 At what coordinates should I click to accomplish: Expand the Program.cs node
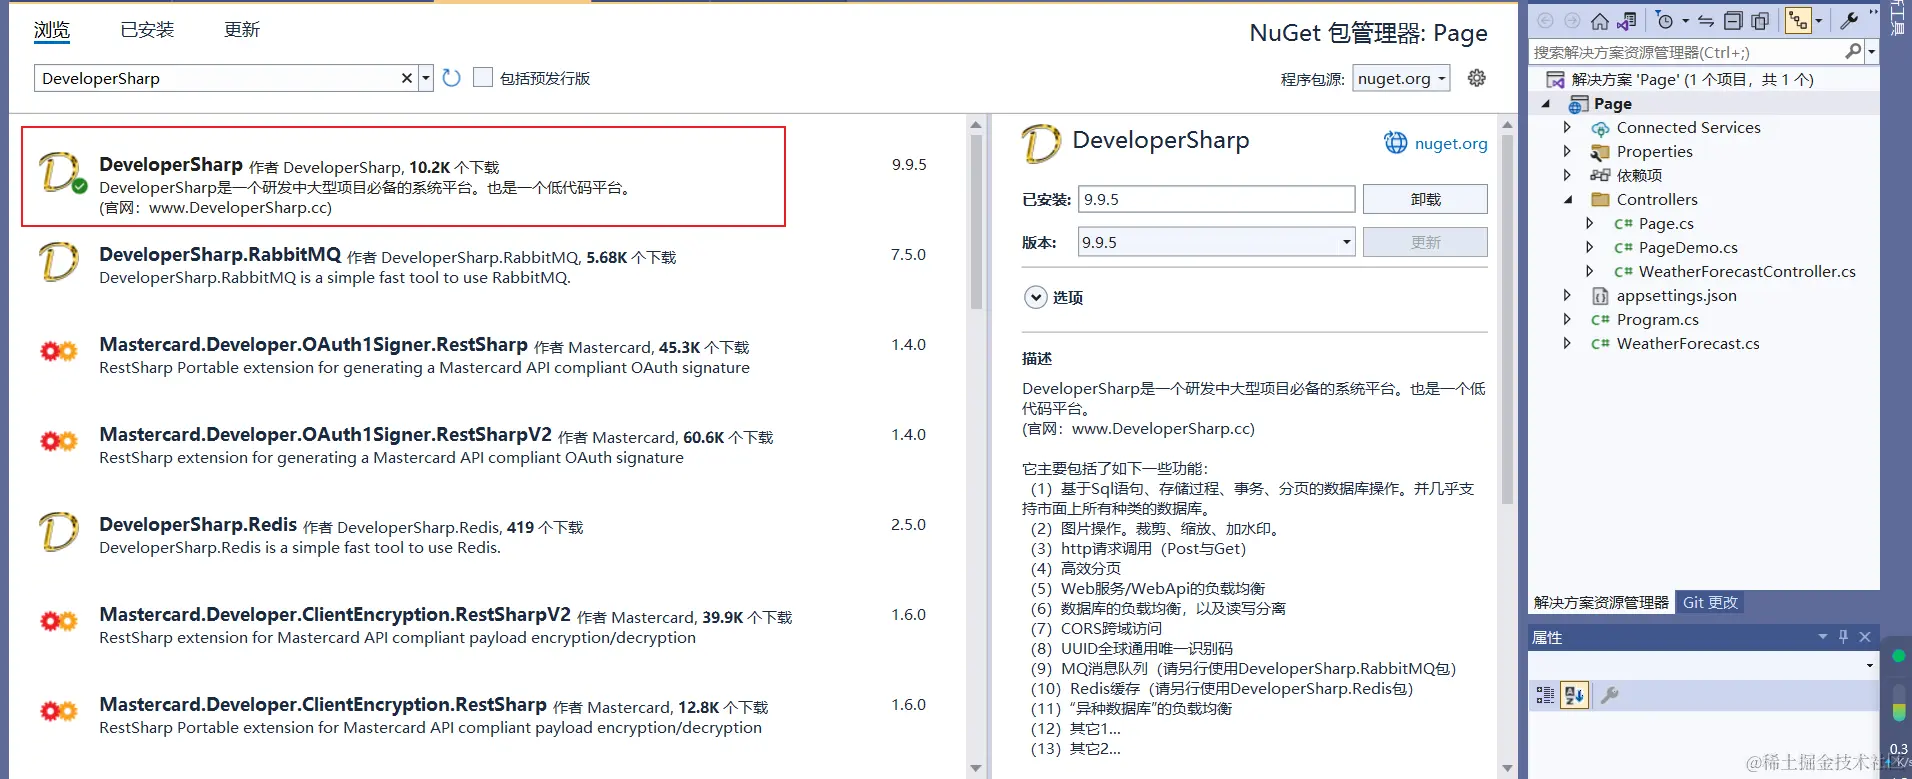click(x=1567, y=320)
